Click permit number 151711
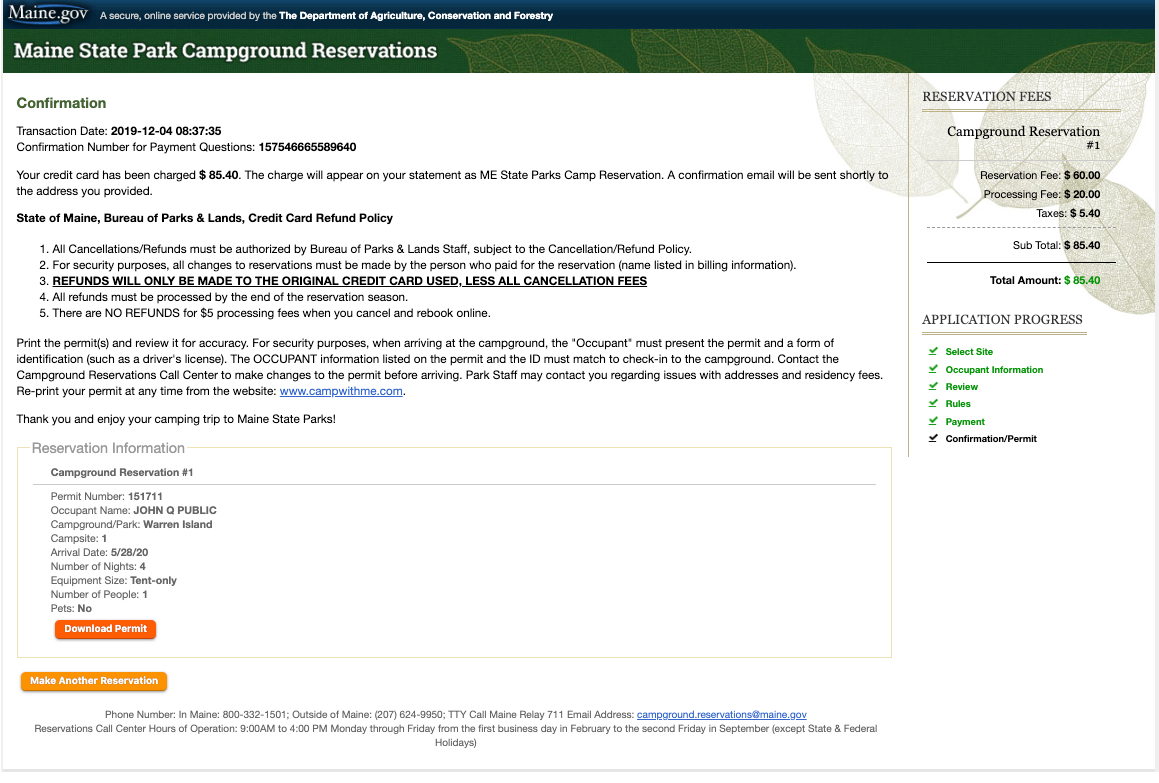 pos(145,497)
